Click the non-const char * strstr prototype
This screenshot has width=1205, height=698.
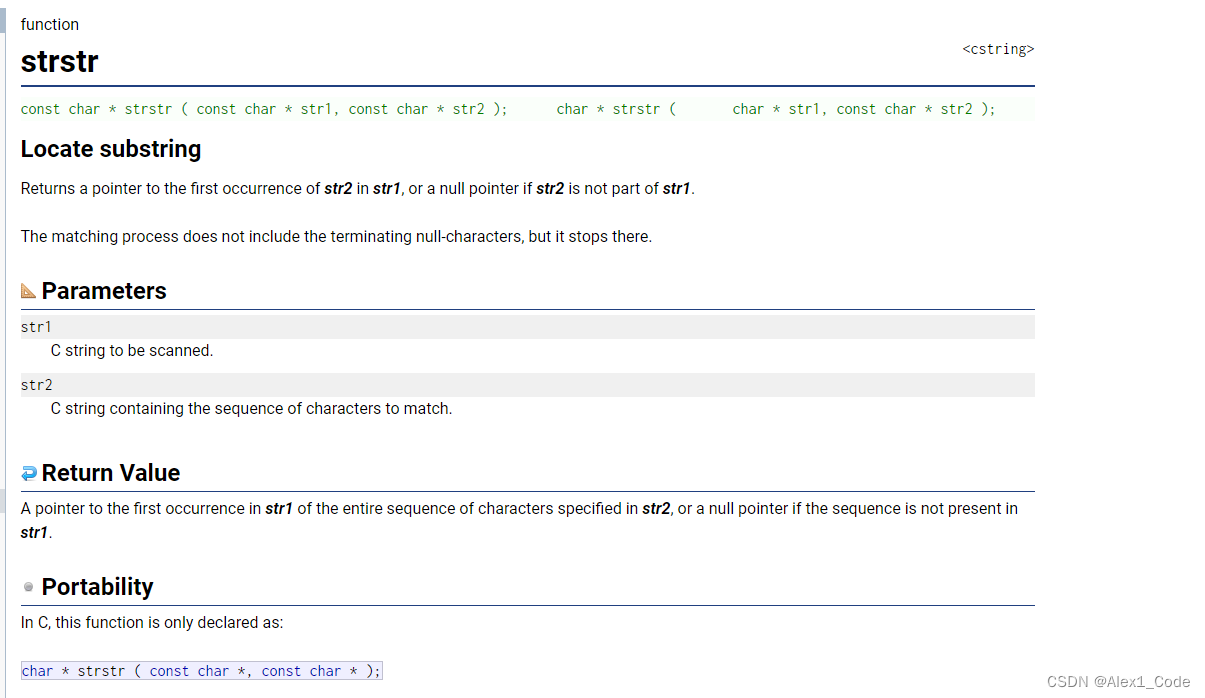(x=776, y=109)
